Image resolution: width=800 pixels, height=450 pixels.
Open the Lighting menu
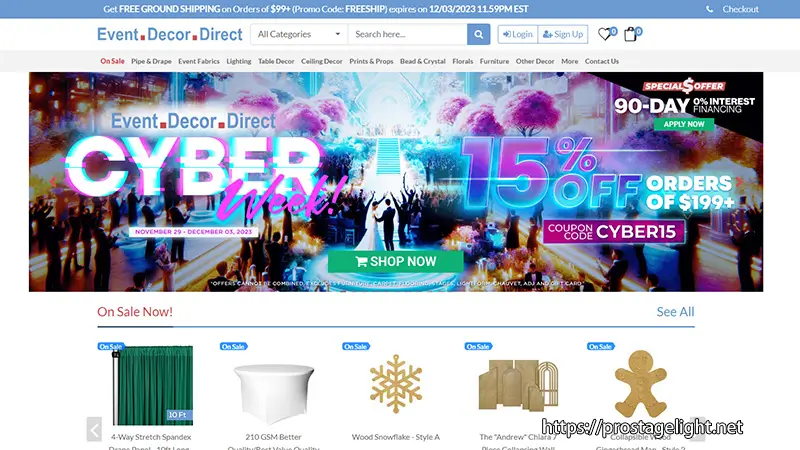pyautogui.click(x=239, y=61)
